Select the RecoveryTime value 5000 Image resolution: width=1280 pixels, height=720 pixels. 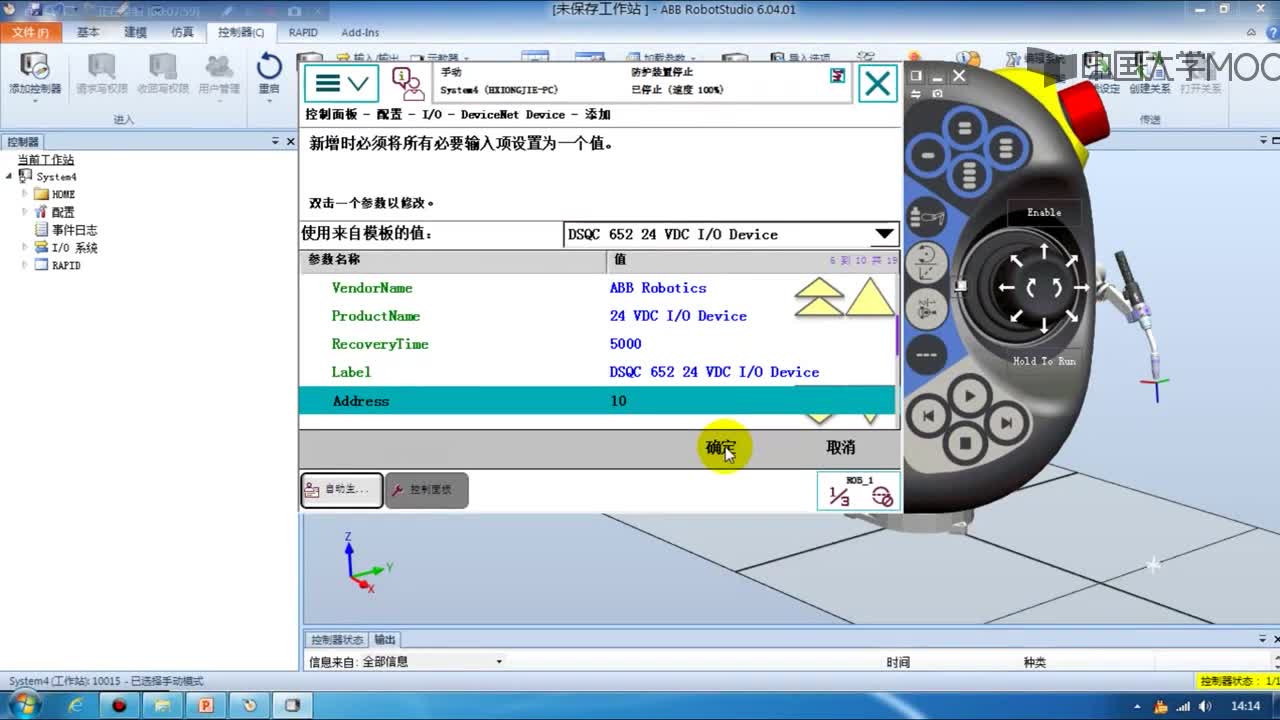coord(626,344)
